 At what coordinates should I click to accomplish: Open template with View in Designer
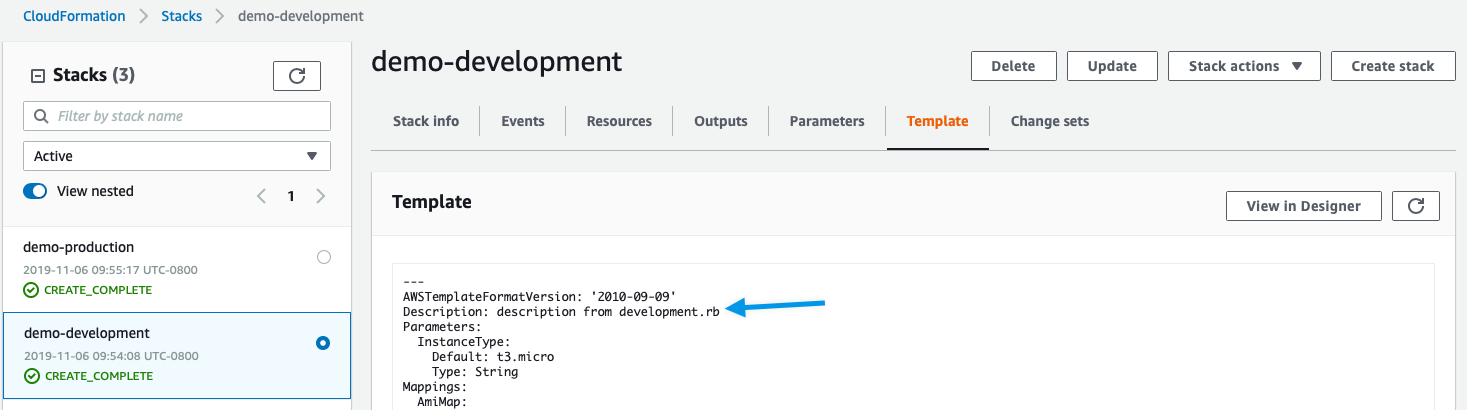[x=1304, y=206]
